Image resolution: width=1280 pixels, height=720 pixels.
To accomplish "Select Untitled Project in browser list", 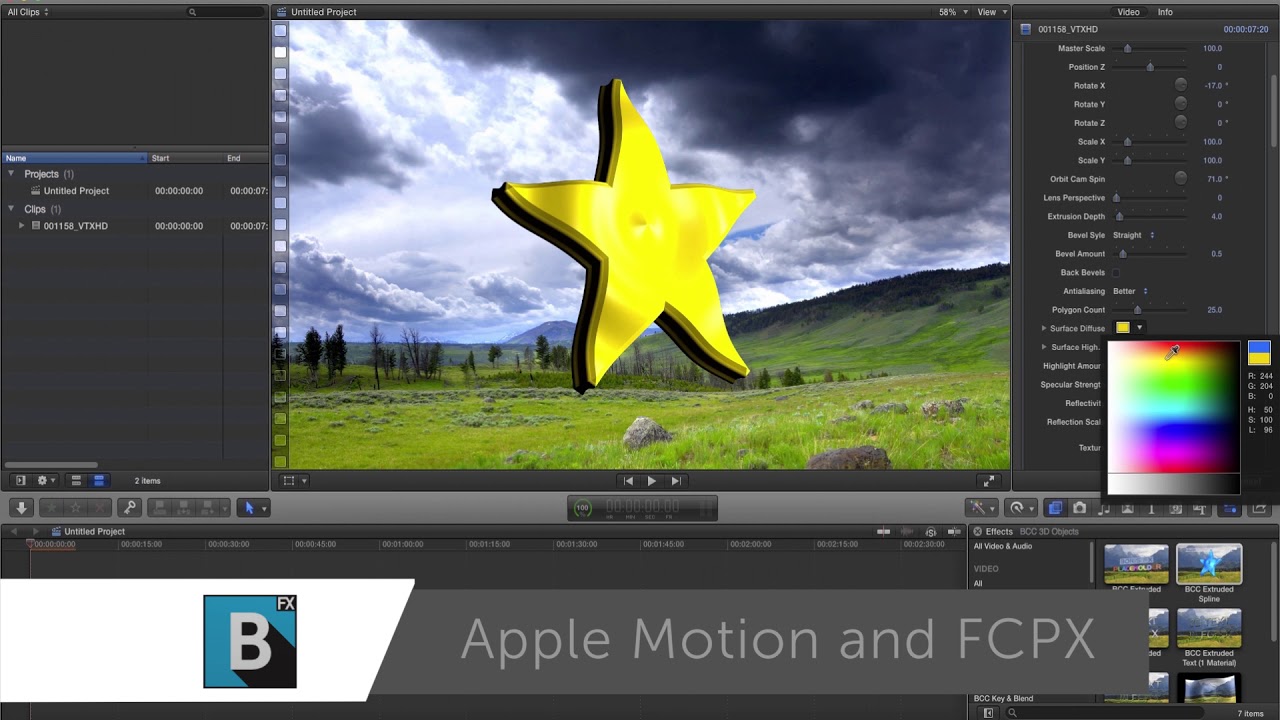I will pos(76,191).
